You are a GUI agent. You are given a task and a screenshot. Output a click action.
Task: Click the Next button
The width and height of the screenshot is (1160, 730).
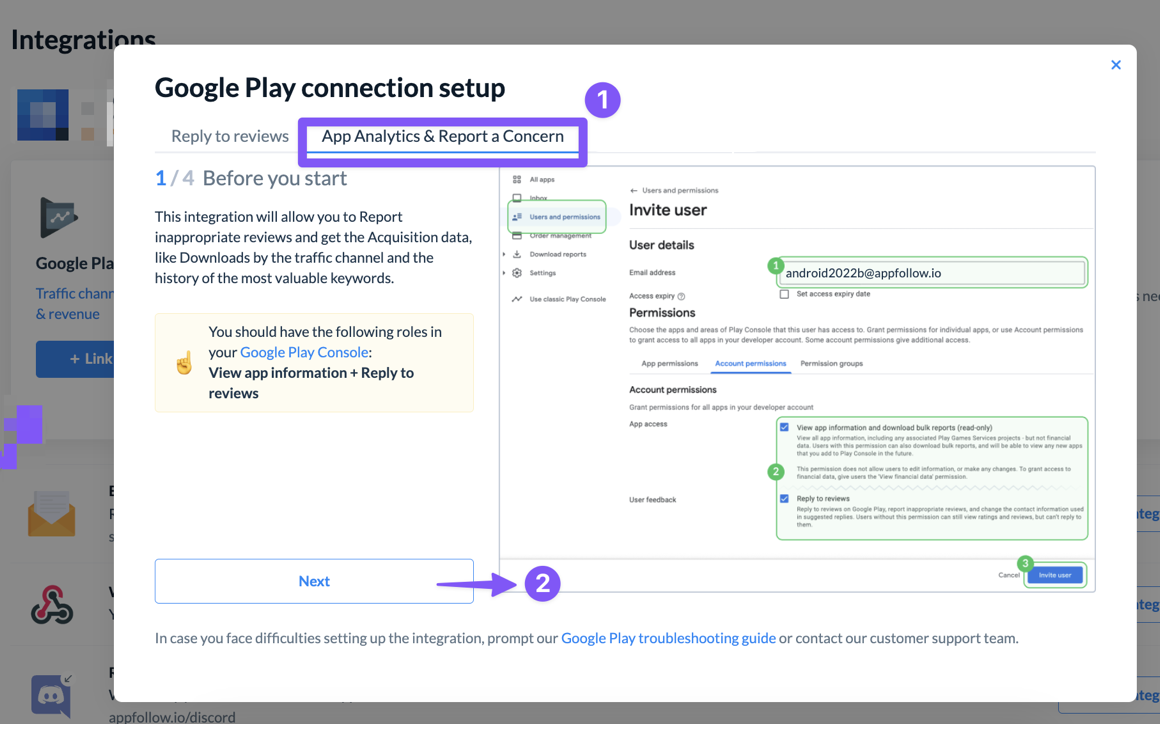click(314, 581)
